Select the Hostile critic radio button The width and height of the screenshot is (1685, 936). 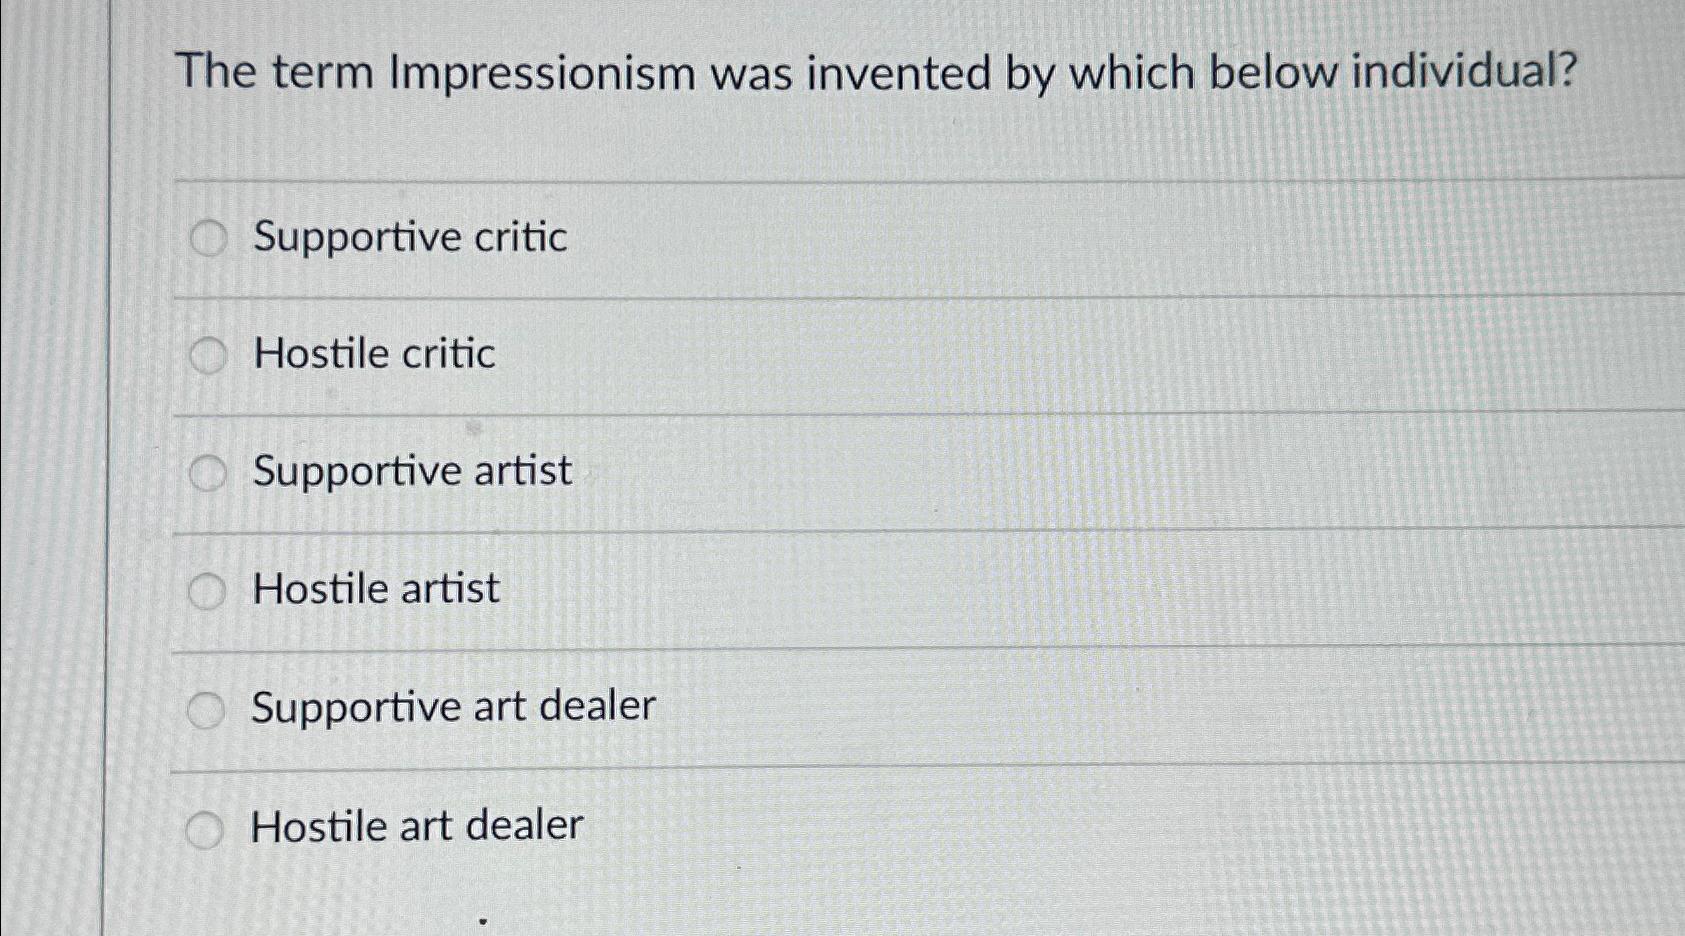pyautogui.click(x=208, y=355)
